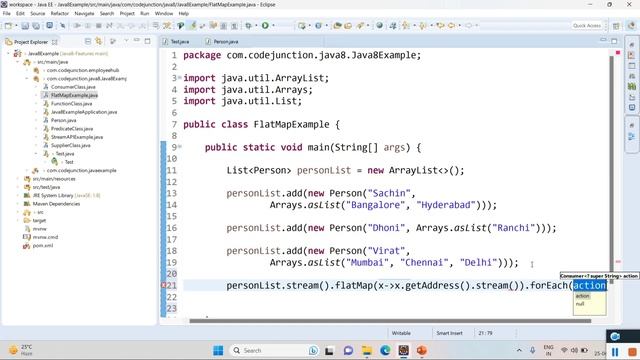Choose 'null' in the autocomplete popup

coord(580,304)
